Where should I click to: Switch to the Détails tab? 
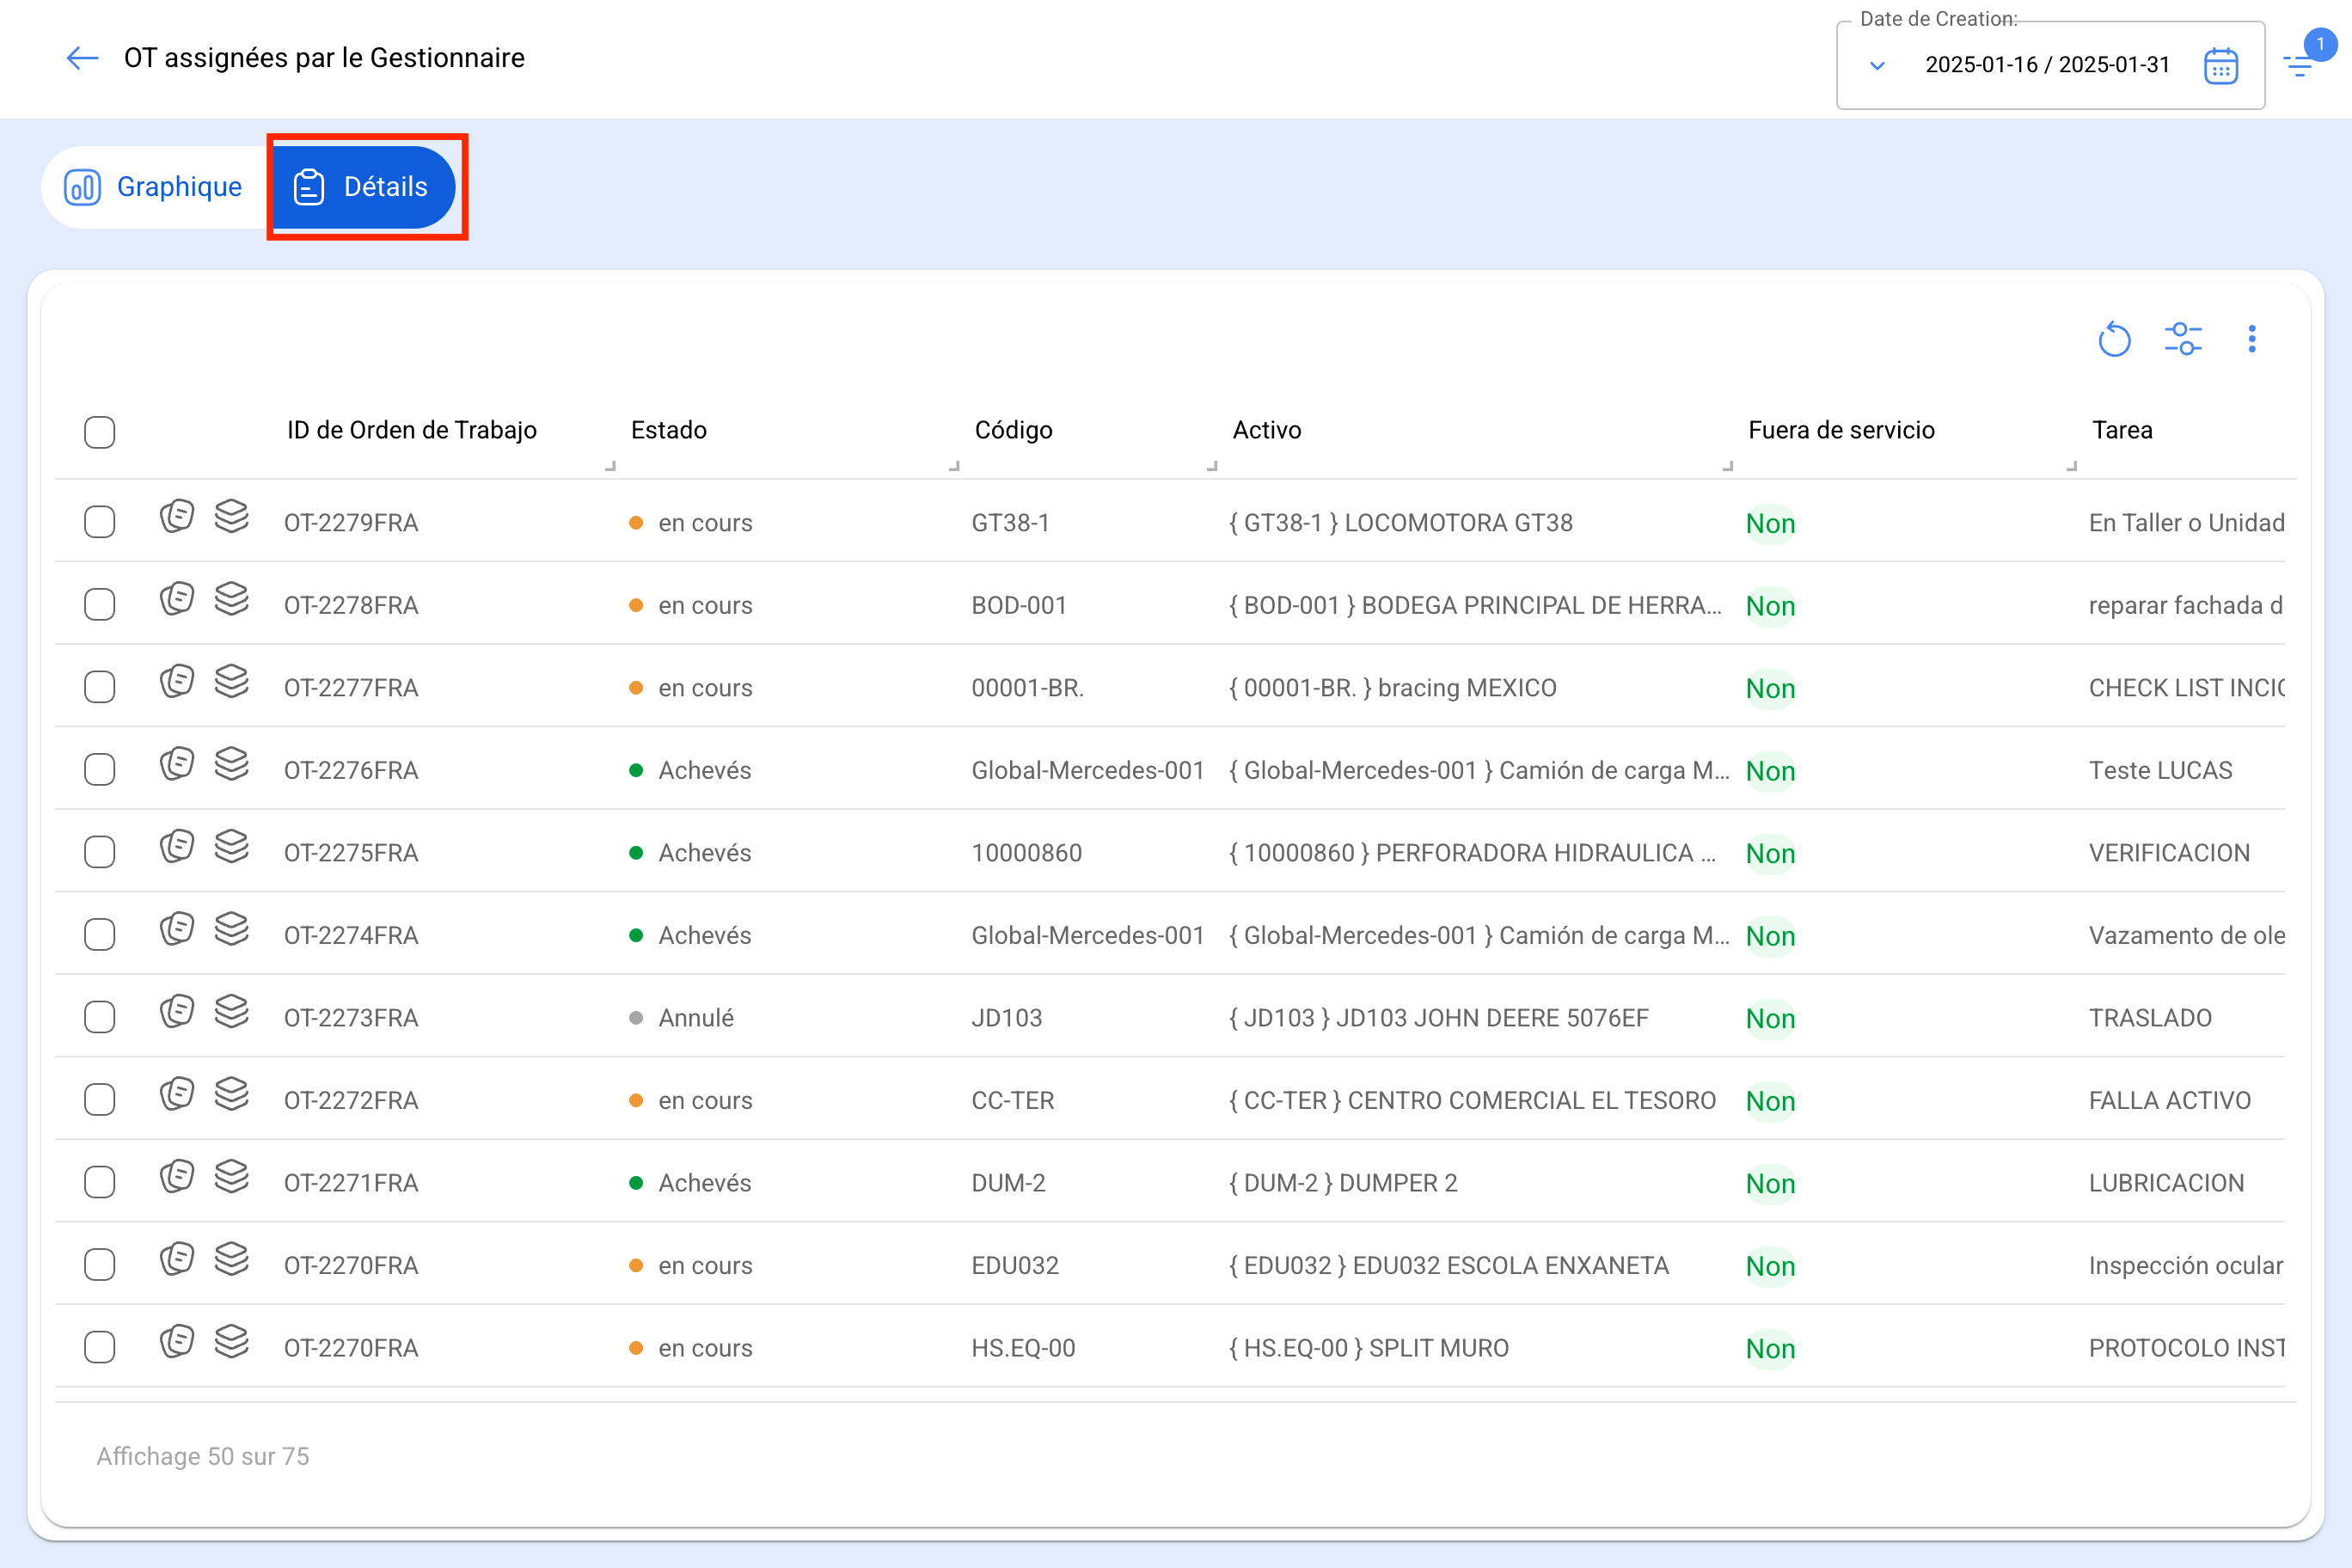pos(363,187)
